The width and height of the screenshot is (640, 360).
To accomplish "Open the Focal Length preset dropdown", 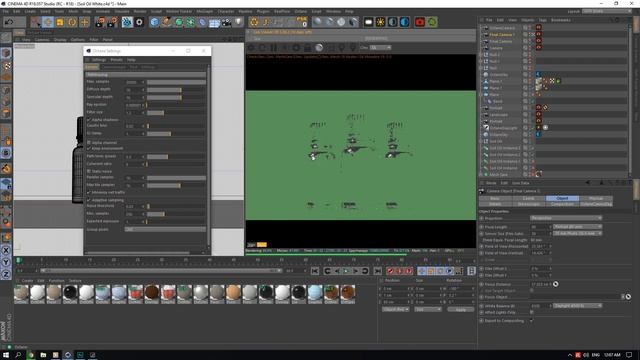I will [x=577, y=227].
